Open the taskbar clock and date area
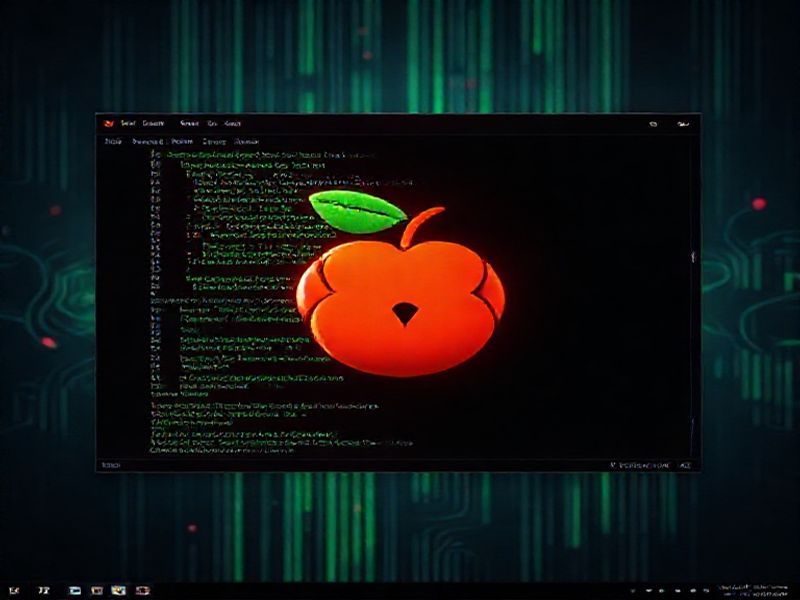Image resolution: width=800 pixels, height=600 pixels. point(753,591)
